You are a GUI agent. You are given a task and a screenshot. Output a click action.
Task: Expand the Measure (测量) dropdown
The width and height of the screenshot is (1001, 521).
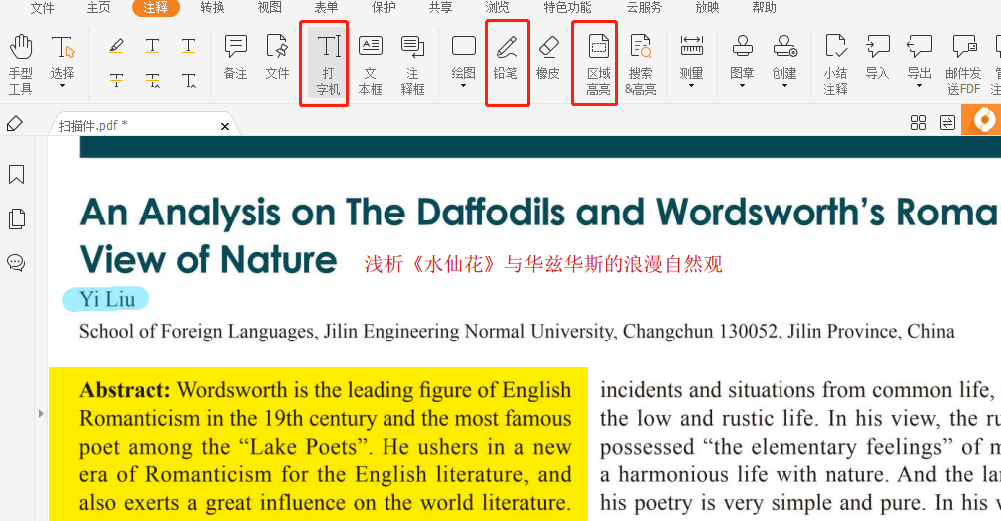tap(691, 86)
